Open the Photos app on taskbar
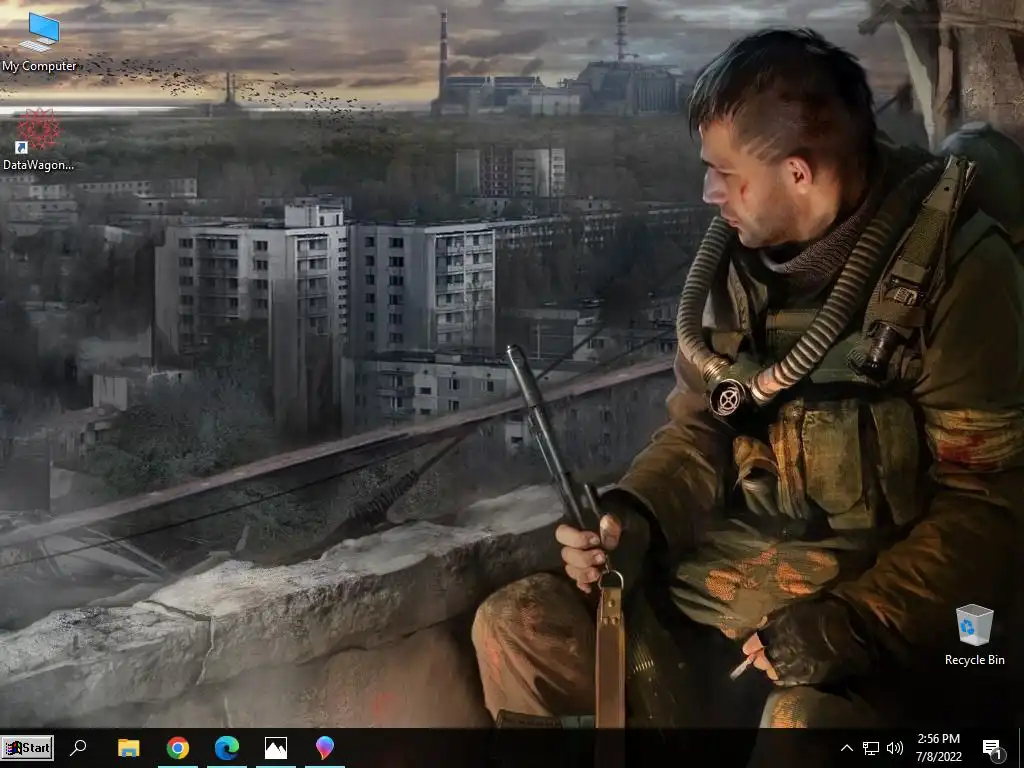1024x768 pixels. (x=276, y=748)
